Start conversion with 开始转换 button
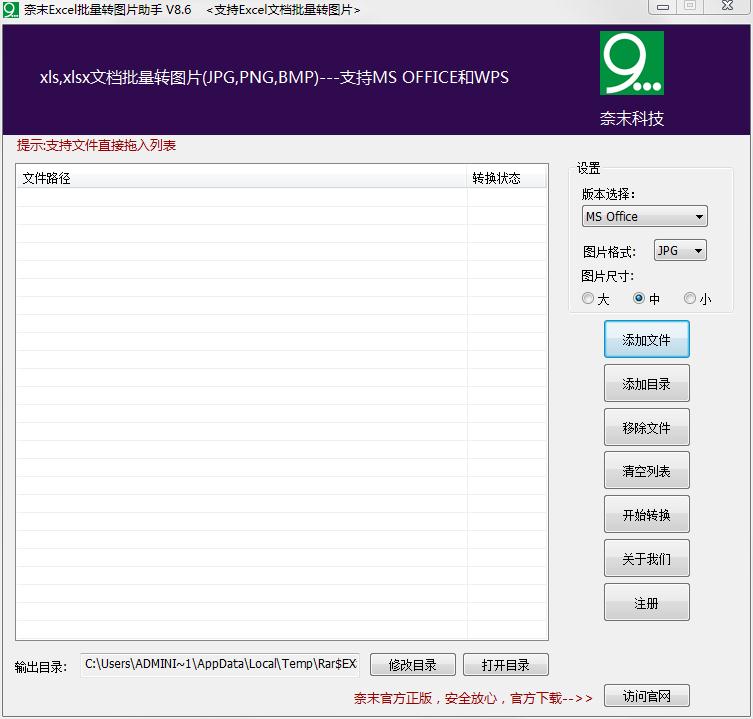Image resolution: width=753 pixels, height=719 pixels. 646,516
